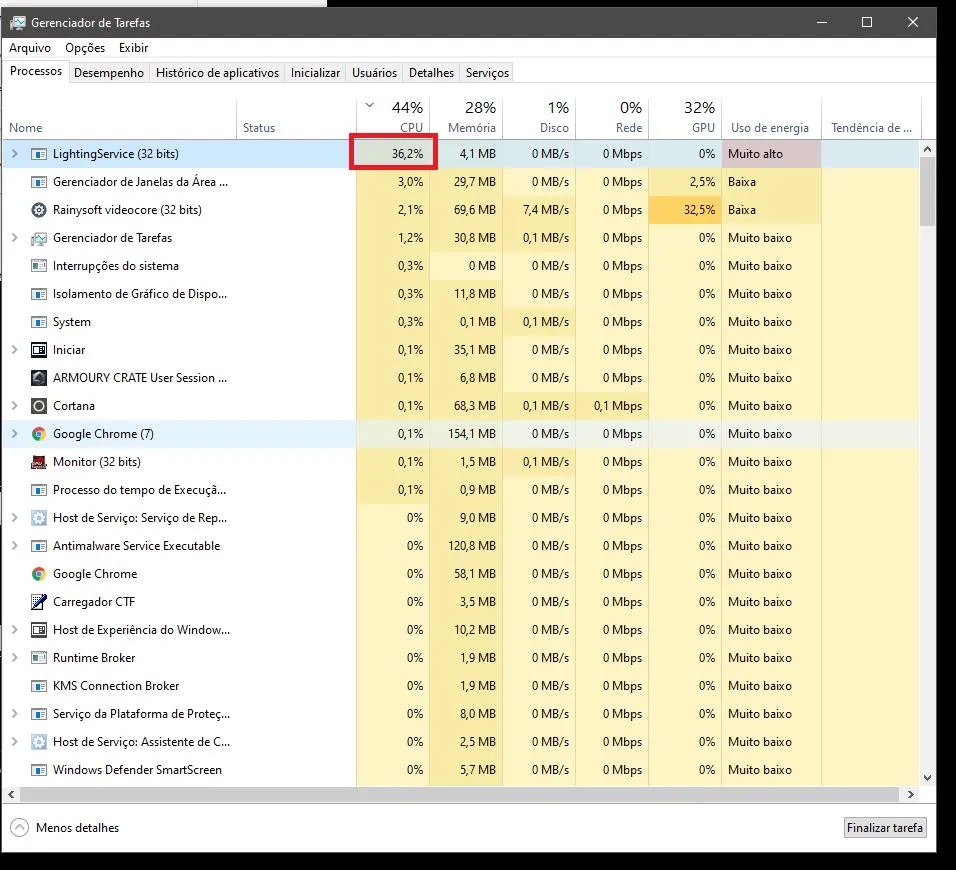The width and height of the screenshot is (956, 870).
Task: Sort processes by the GPU column
Action: coord(685,117)
